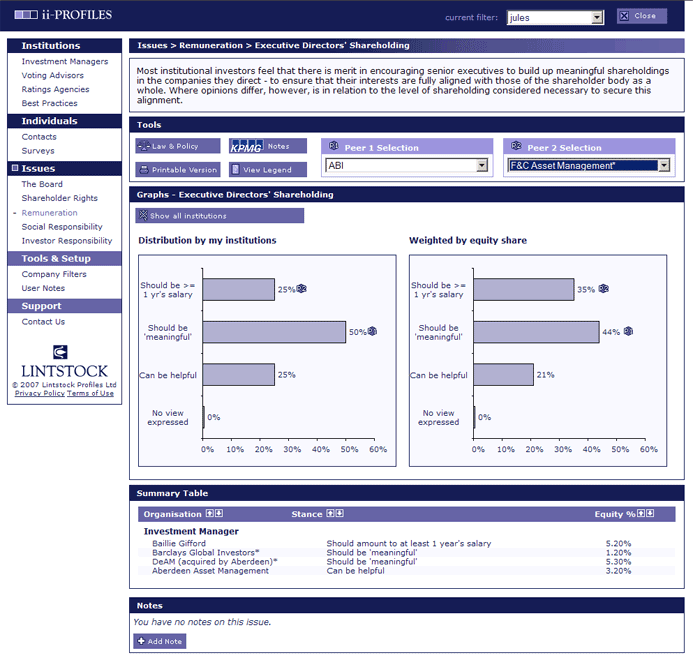
Task: Open Voting Advisors page
Action: (x=53, y=75)
